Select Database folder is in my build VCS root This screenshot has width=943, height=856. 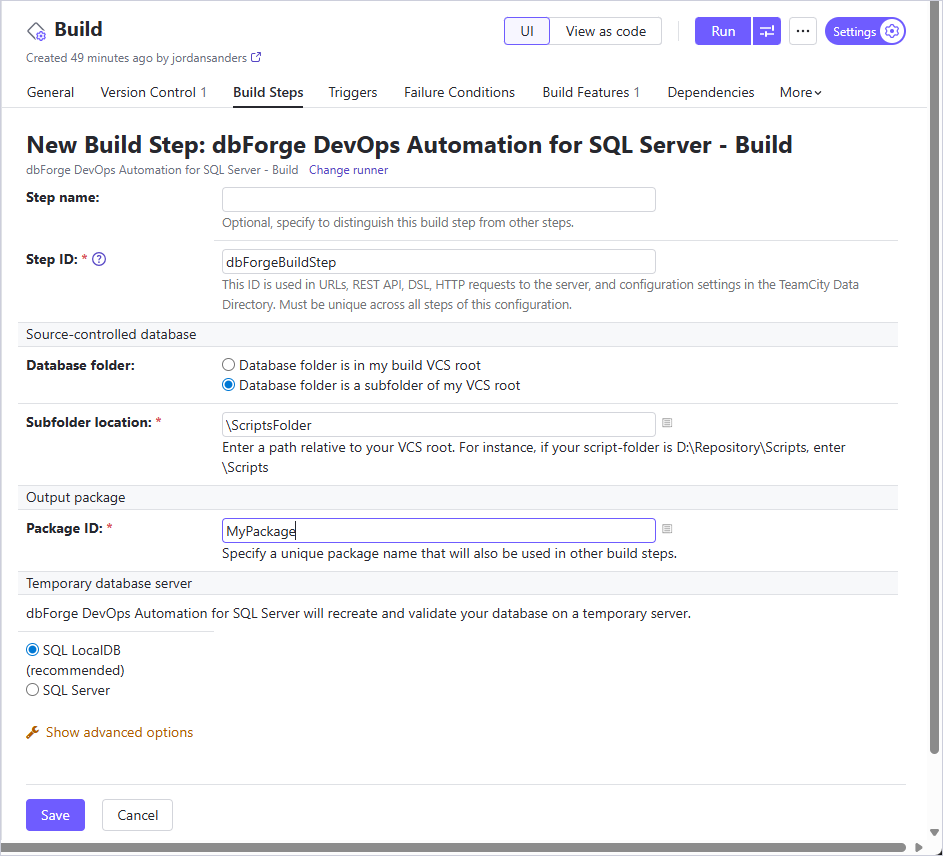point(229,365)
